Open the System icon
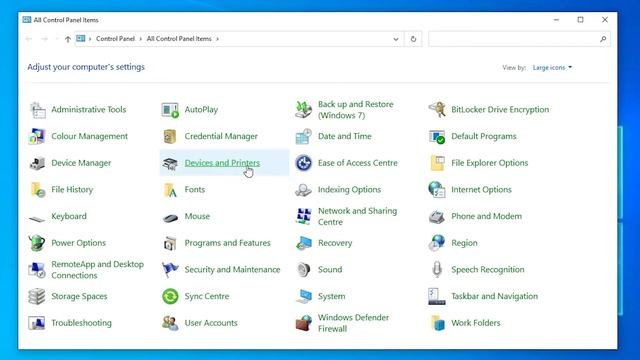This screenshot has height=360, width=640. click(x=303, y=296)
